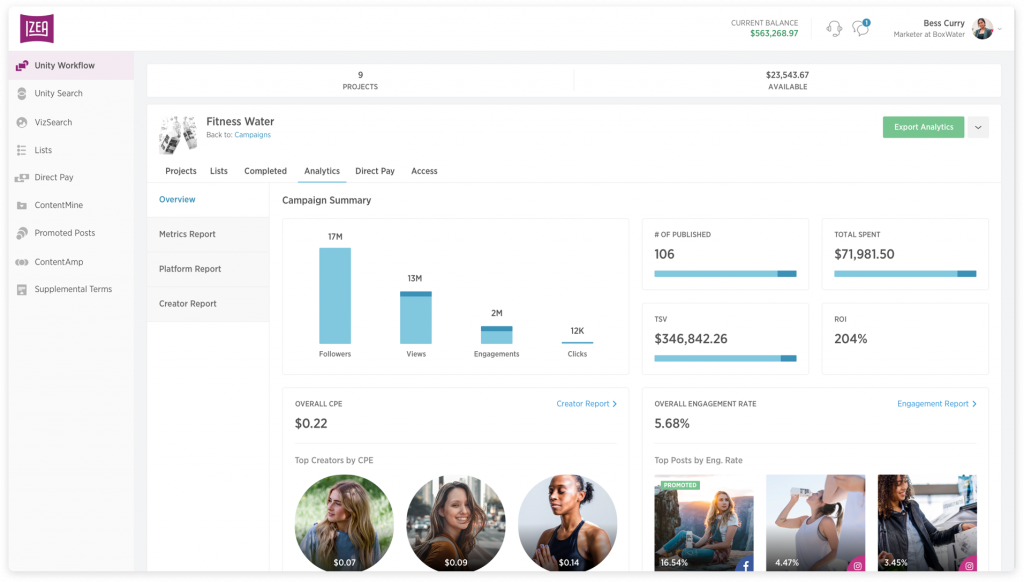1024x582 pixels.
Task: Switch to the Direct Pay tab
Action: (375, 171)
